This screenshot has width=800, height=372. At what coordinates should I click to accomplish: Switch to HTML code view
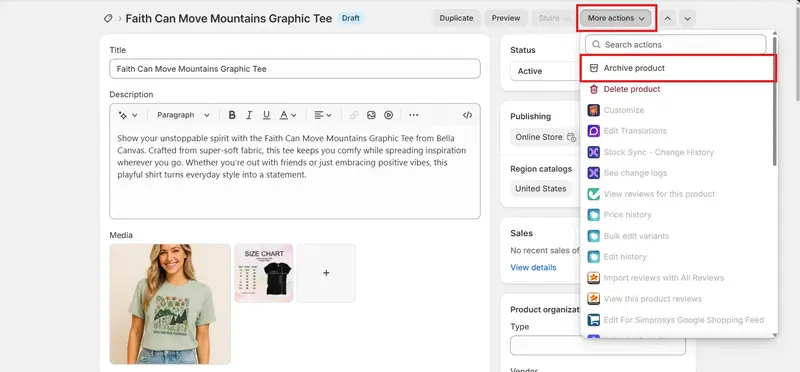coord(467,115)
